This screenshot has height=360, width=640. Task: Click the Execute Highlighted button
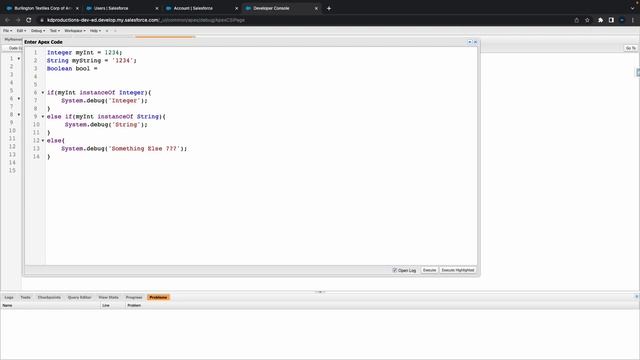click(458, 270)
